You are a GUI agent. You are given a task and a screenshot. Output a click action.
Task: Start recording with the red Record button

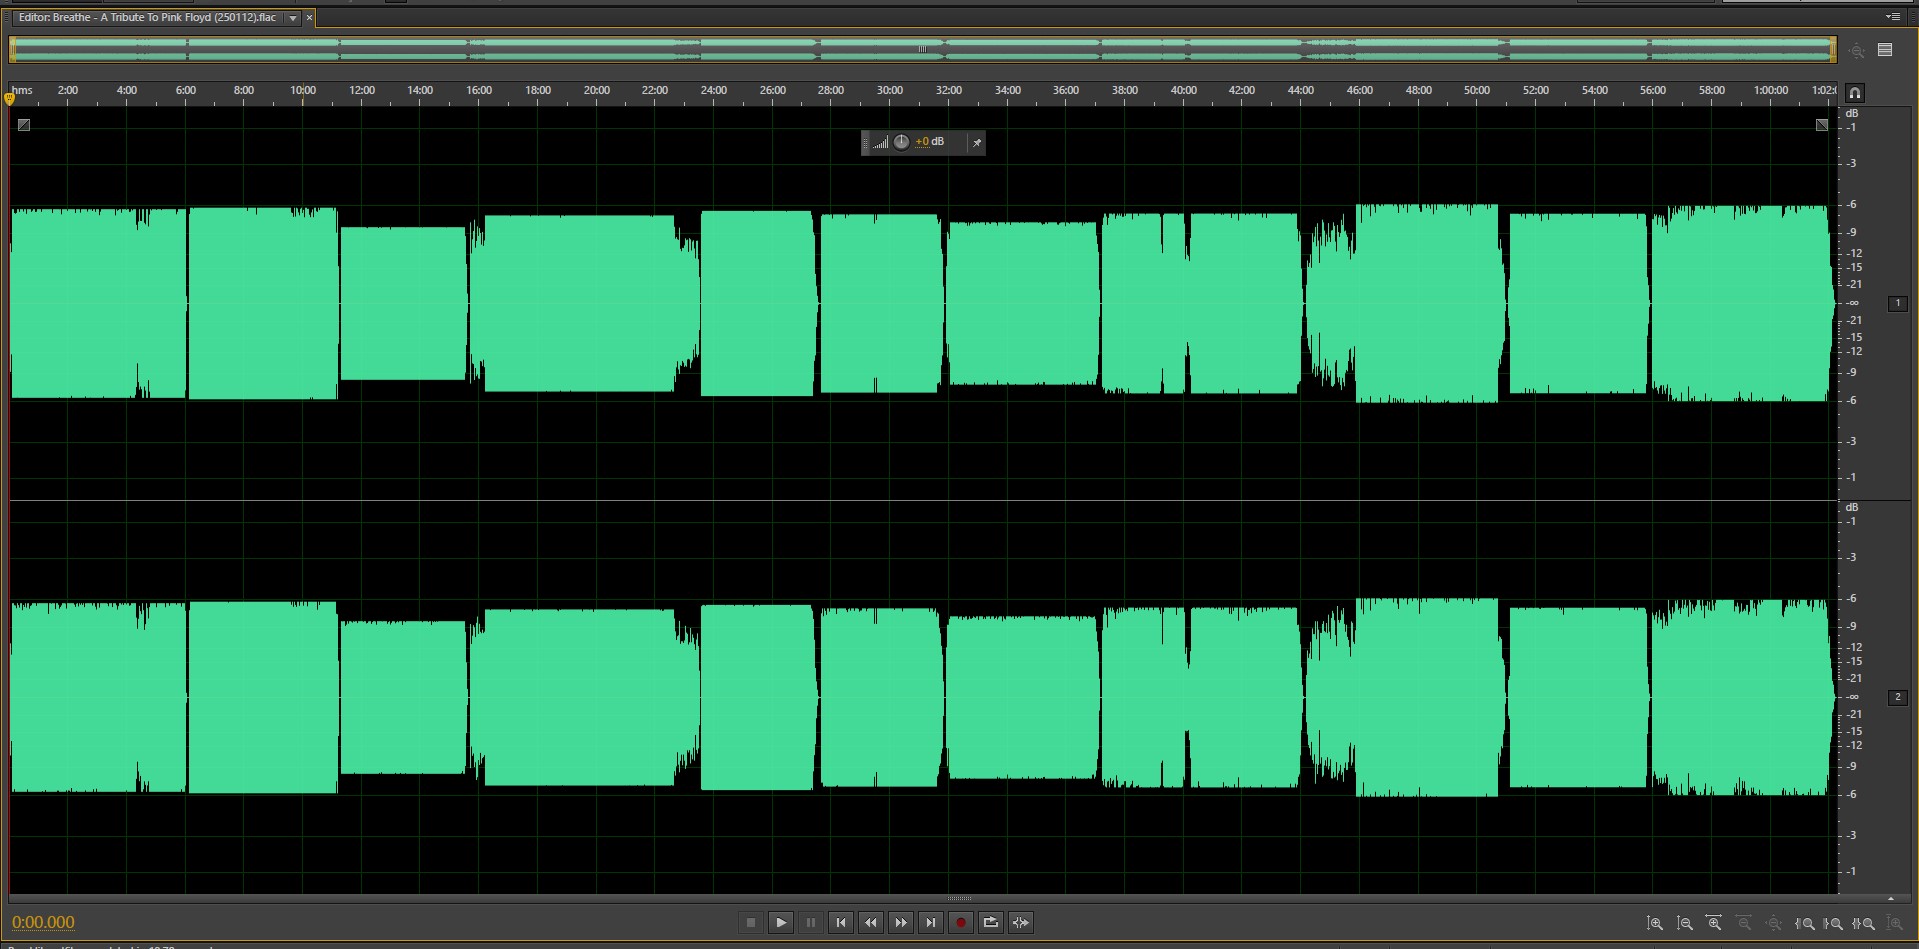[961, 923]
